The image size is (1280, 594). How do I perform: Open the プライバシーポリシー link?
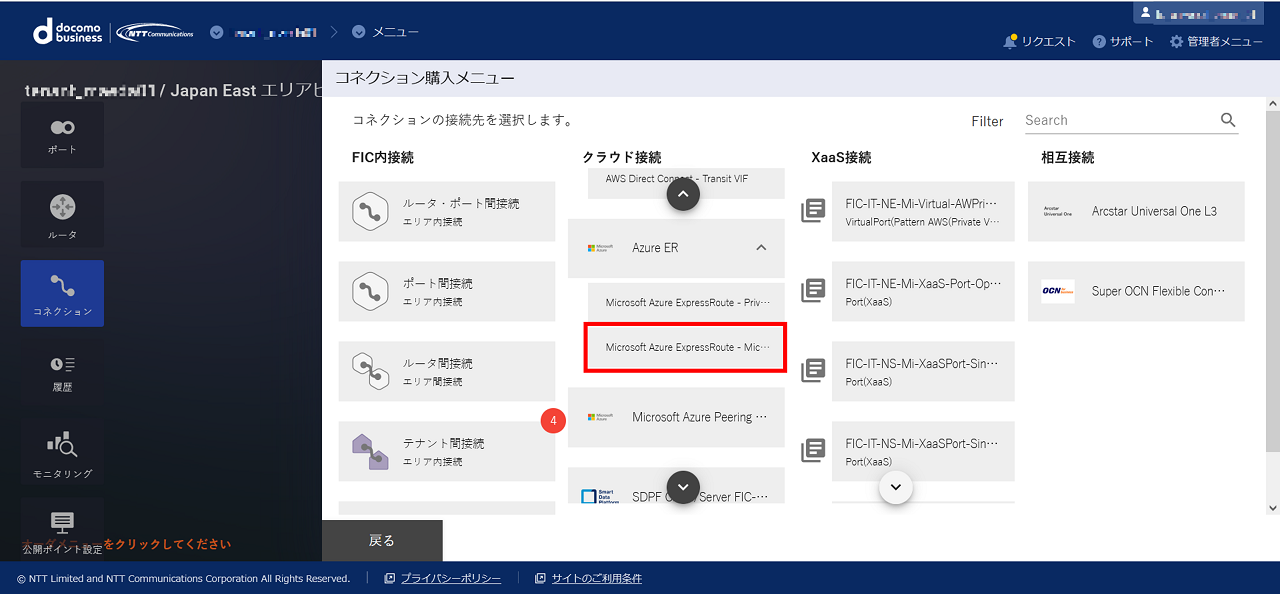[x=450, y=578]
